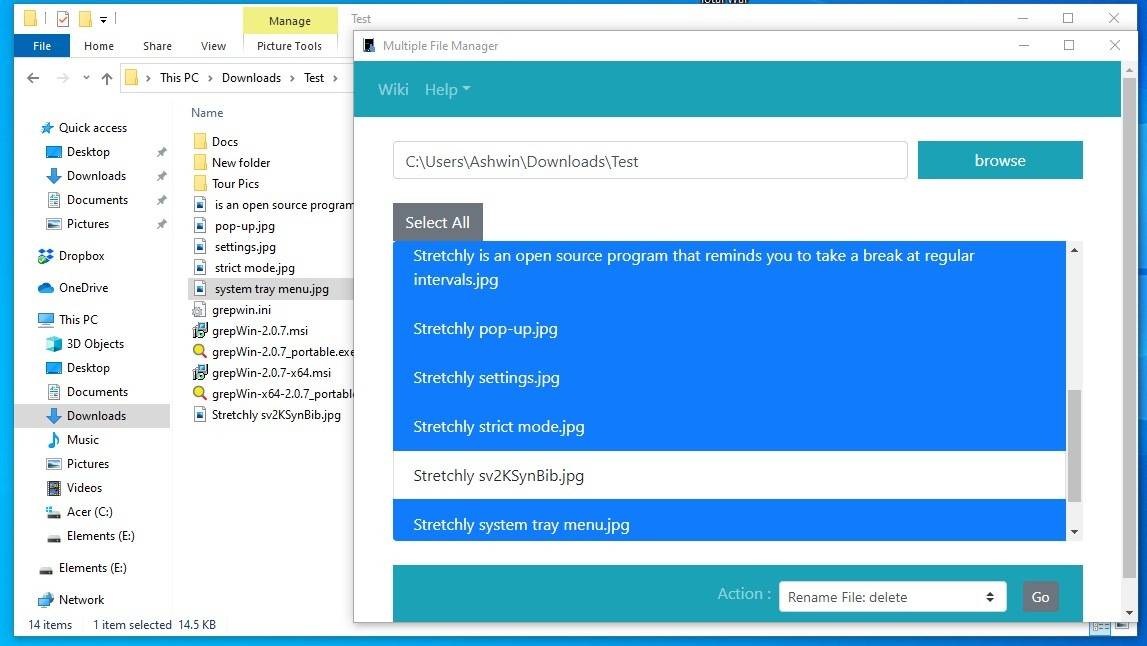
Task: Expand the chevron after Downloads in the Explorer address bar
Action: pos(292,78)
